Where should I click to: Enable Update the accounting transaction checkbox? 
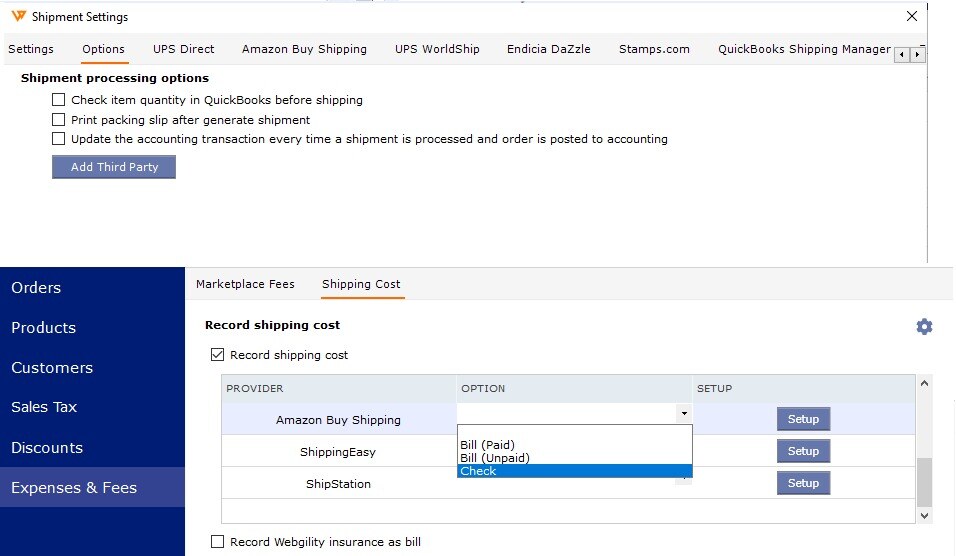[x=59, y=139]
